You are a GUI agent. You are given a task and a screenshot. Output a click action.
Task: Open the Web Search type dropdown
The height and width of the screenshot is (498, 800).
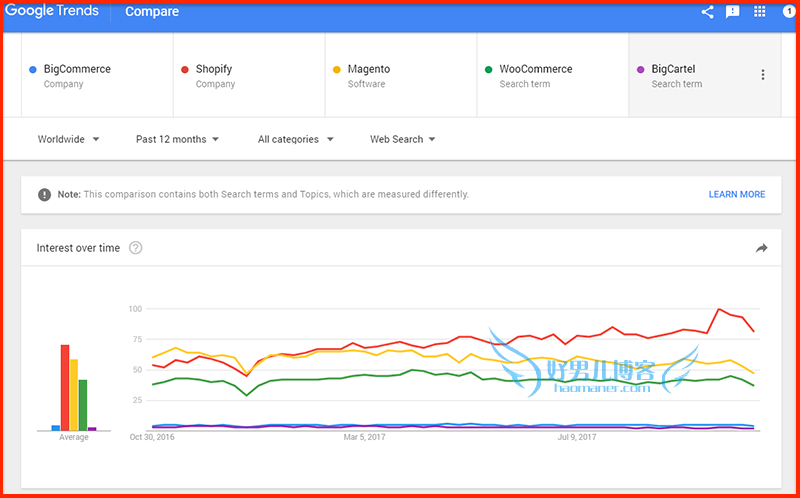(x=403, y=139)
